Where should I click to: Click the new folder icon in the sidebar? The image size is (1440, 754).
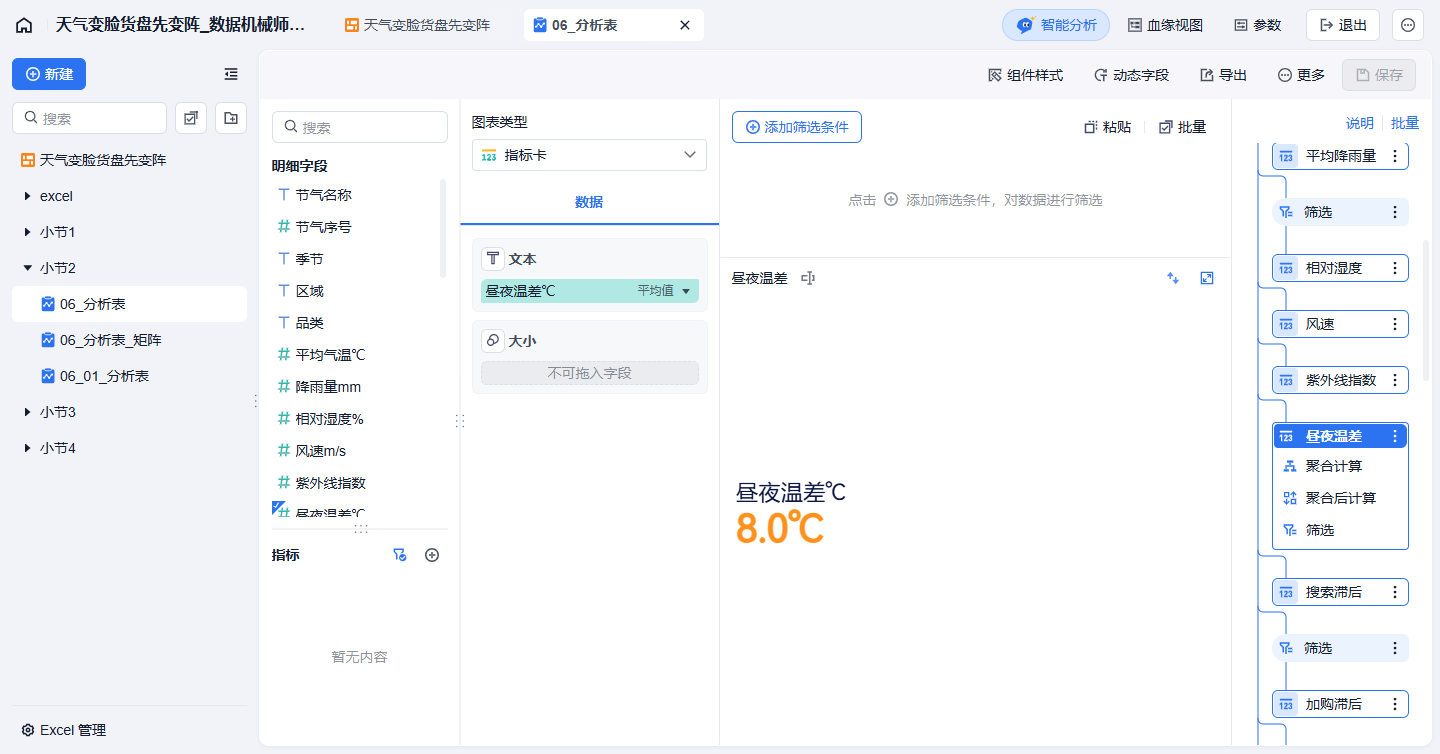(231, 118)
